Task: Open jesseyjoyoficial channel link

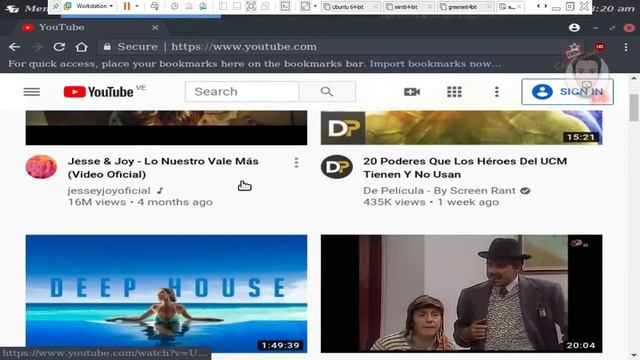Action: coord(109,191)
